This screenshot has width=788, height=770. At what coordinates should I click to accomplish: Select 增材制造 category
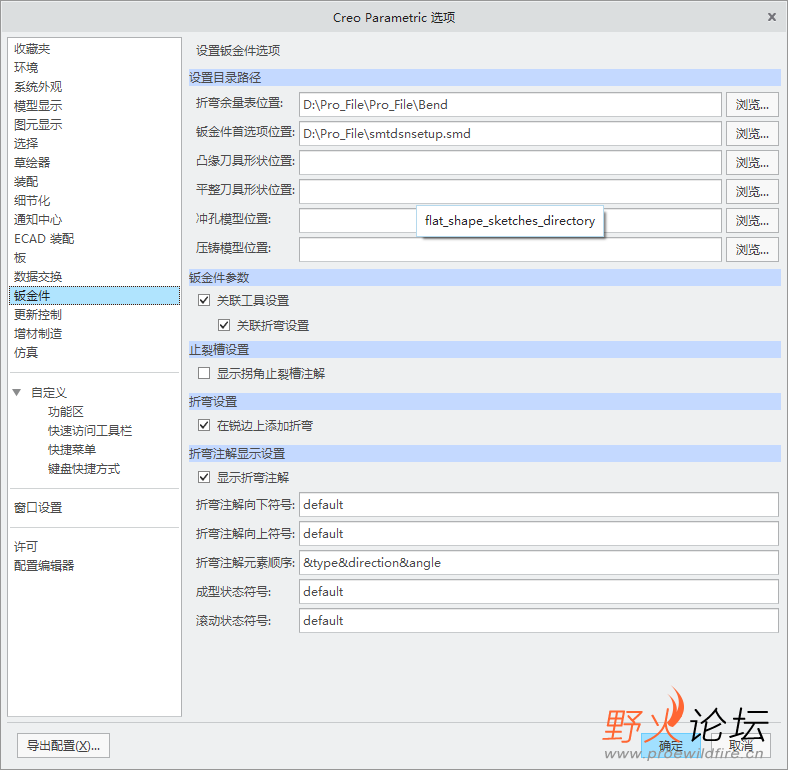38,334
